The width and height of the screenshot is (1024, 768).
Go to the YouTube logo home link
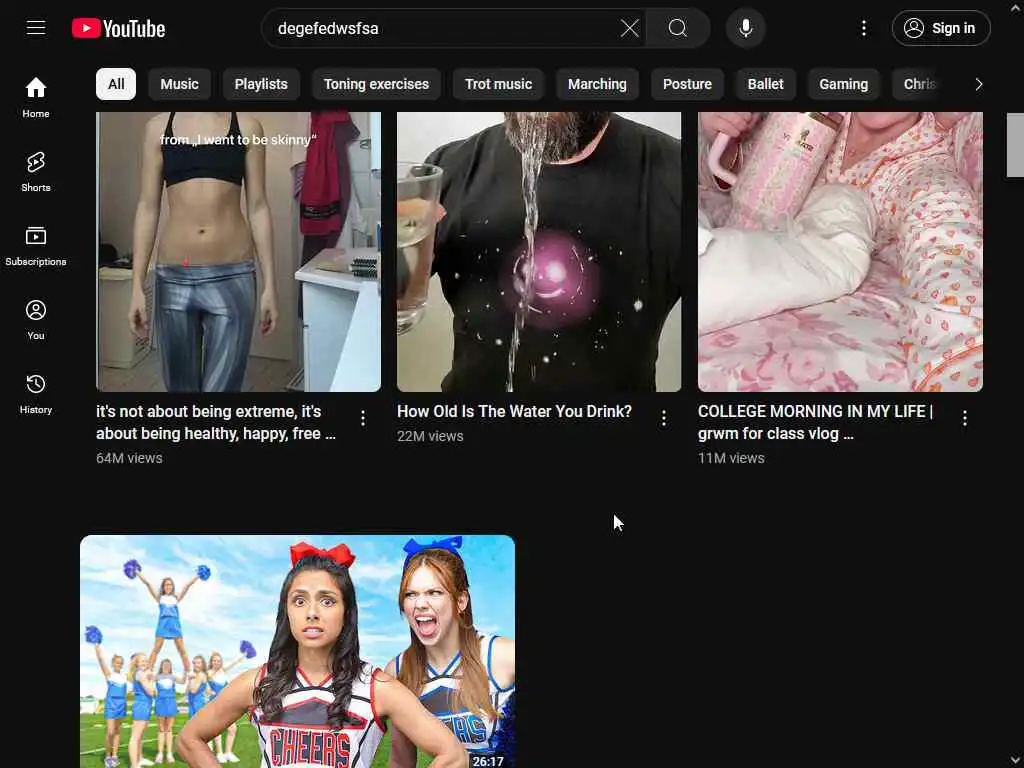[x=118, y=28]
